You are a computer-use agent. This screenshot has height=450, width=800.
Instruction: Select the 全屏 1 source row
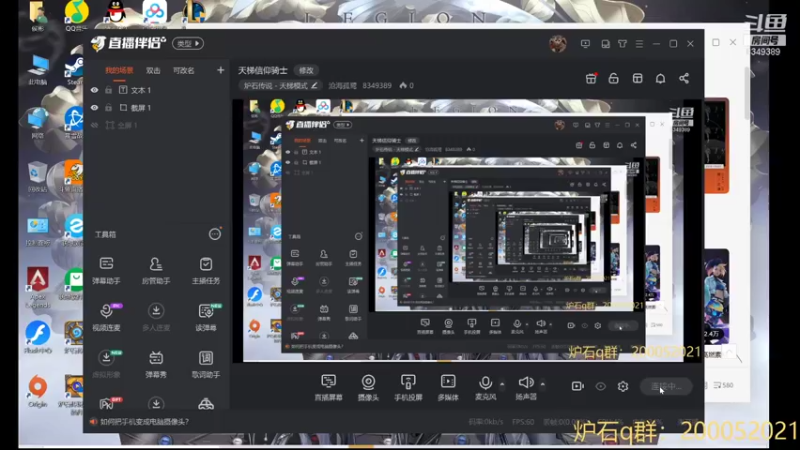(157, 125)
